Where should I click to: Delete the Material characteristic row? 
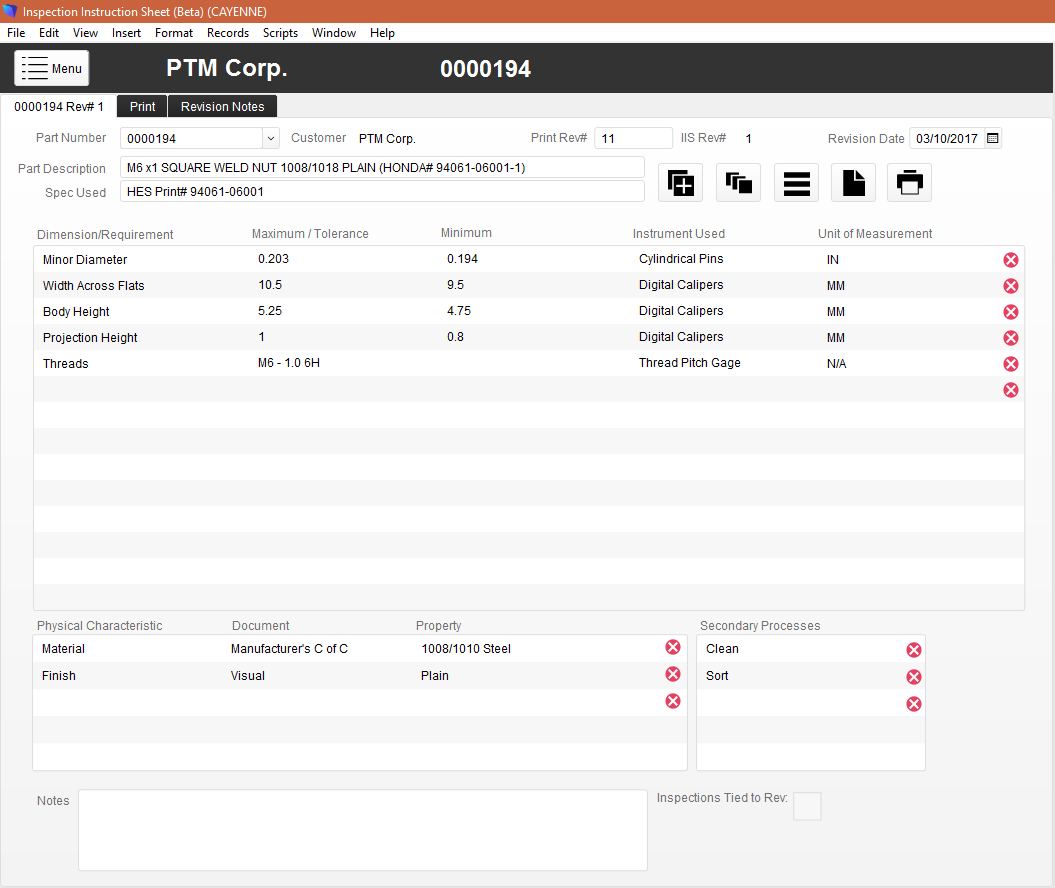pyautogui.click(x=673, y=647)
